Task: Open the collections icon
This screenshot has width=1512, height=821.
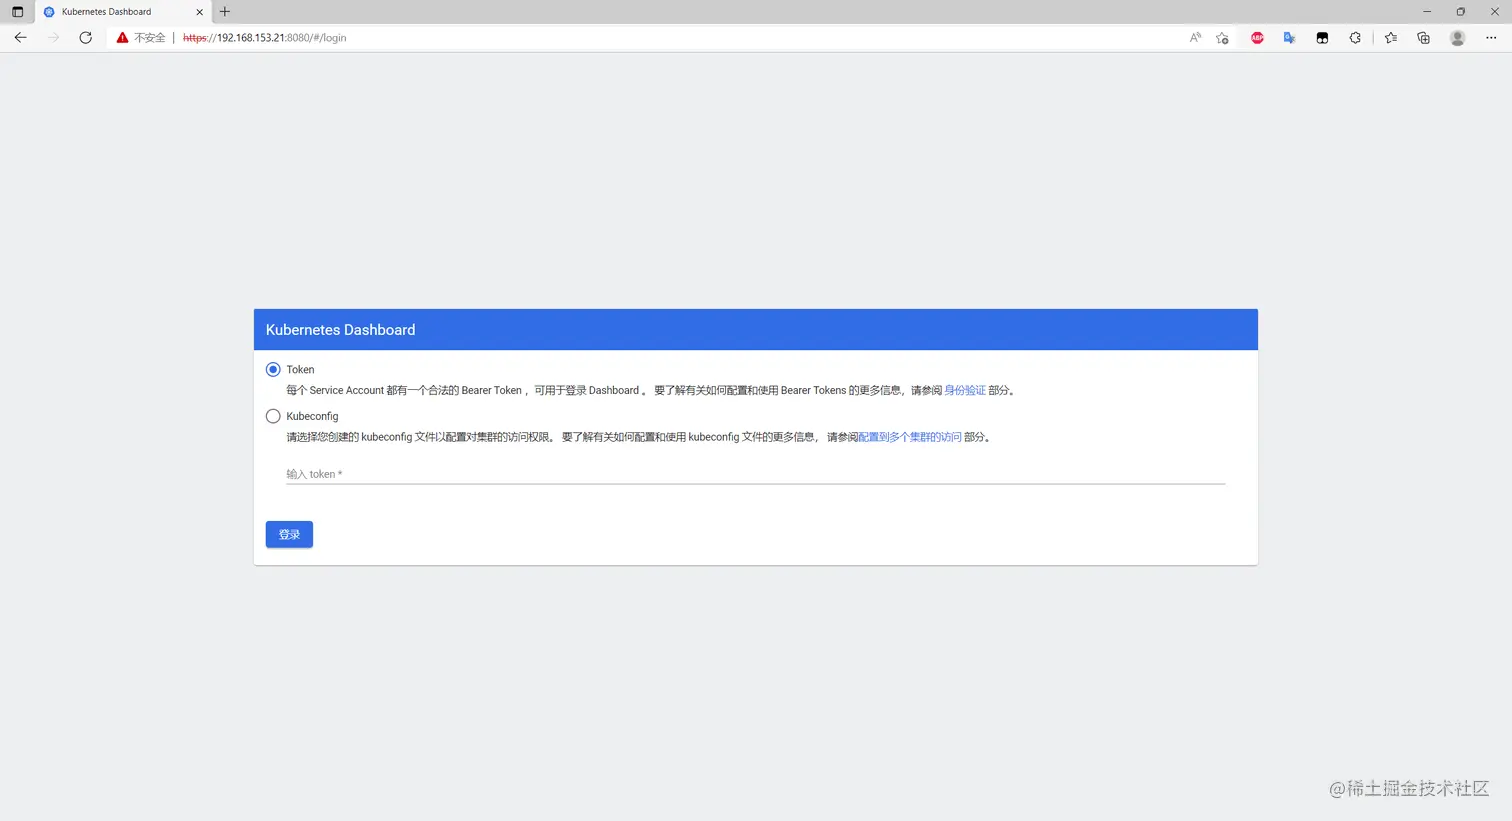Action: (1424, 38)
